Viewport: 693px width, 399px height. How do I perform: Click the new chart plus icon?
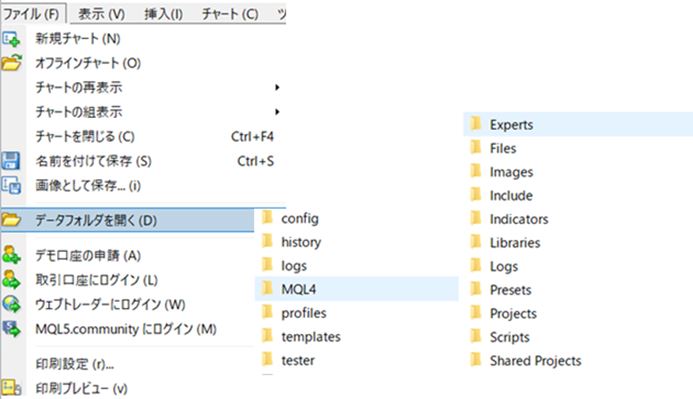(11, 39)
